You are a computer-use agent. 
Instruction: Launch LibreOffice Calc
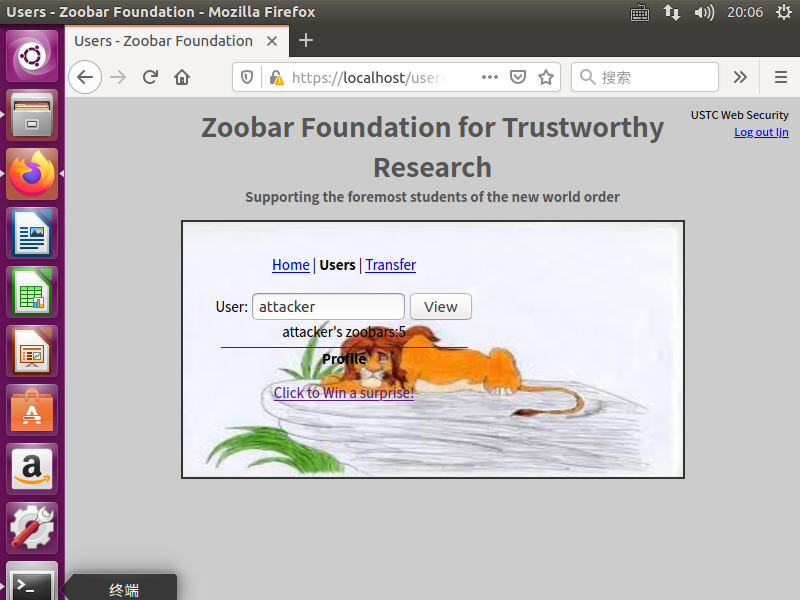pyautogui.click(x=32, y=292)
